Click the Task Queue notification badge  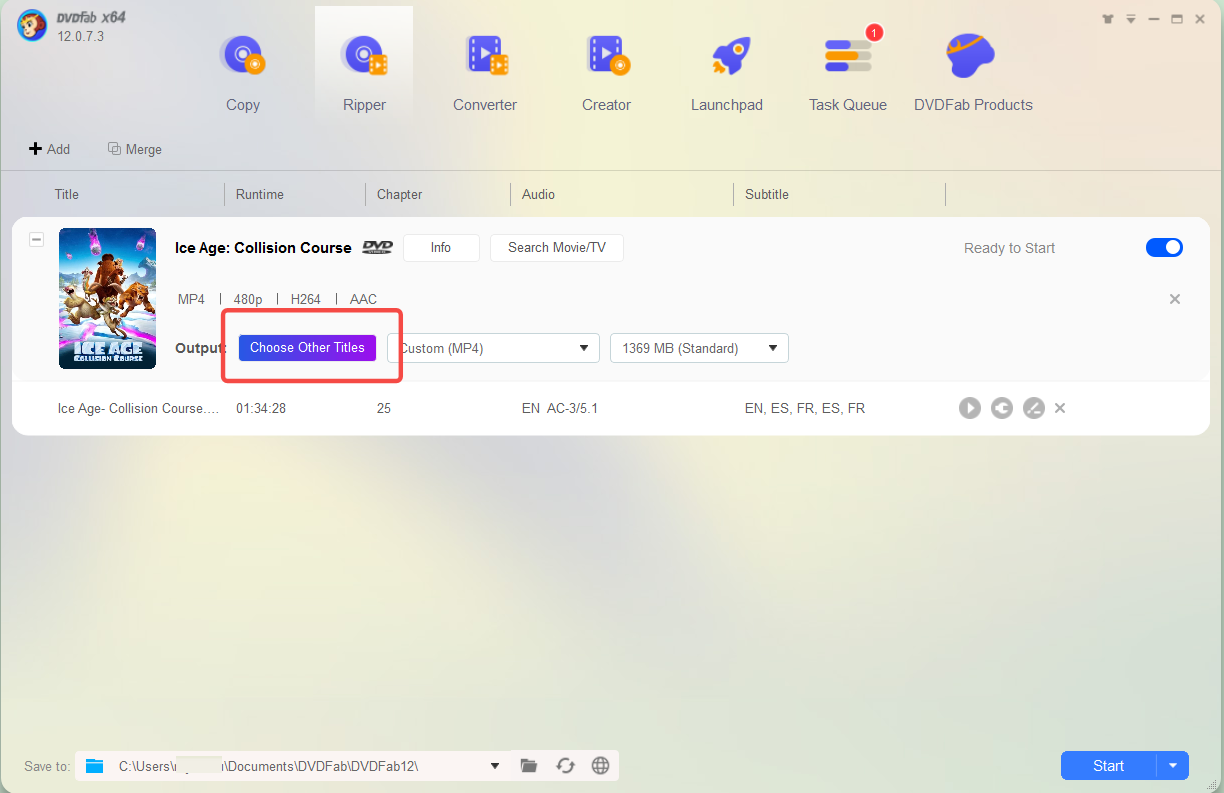[874, 33]
